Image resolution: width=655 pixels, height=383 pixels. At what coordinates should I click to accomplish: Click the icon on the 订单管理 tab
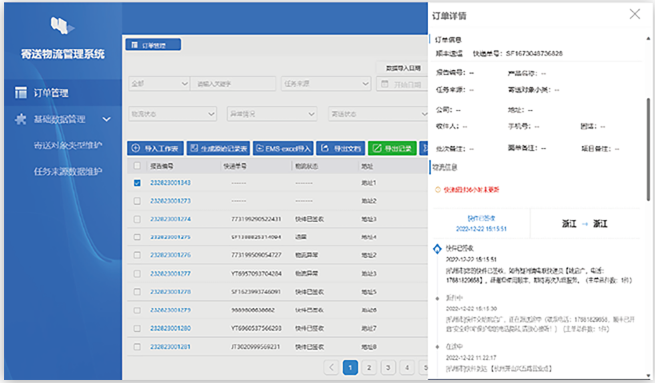135,45
